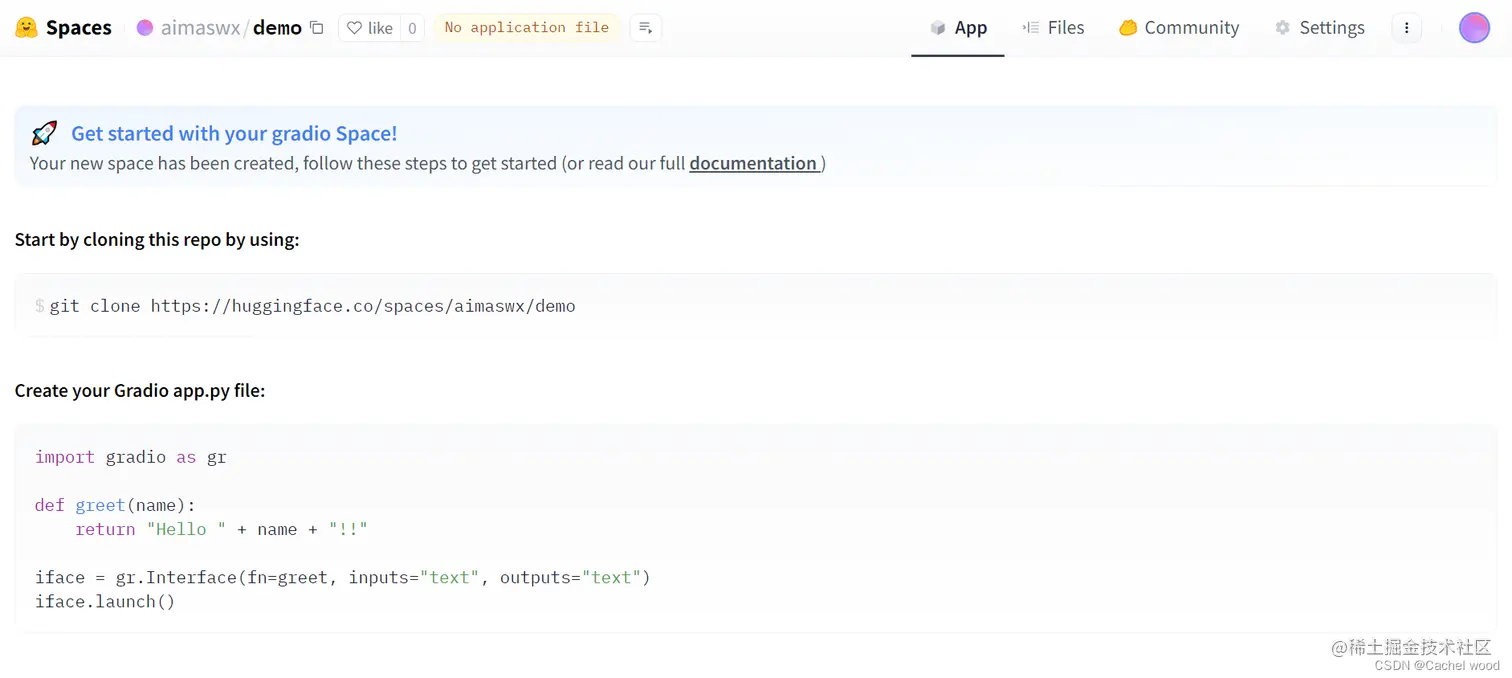The height and width of the screenshot is (678, 1512).
Task: Click the Create your Gradio app.py file heading
Action: [140, 390]
